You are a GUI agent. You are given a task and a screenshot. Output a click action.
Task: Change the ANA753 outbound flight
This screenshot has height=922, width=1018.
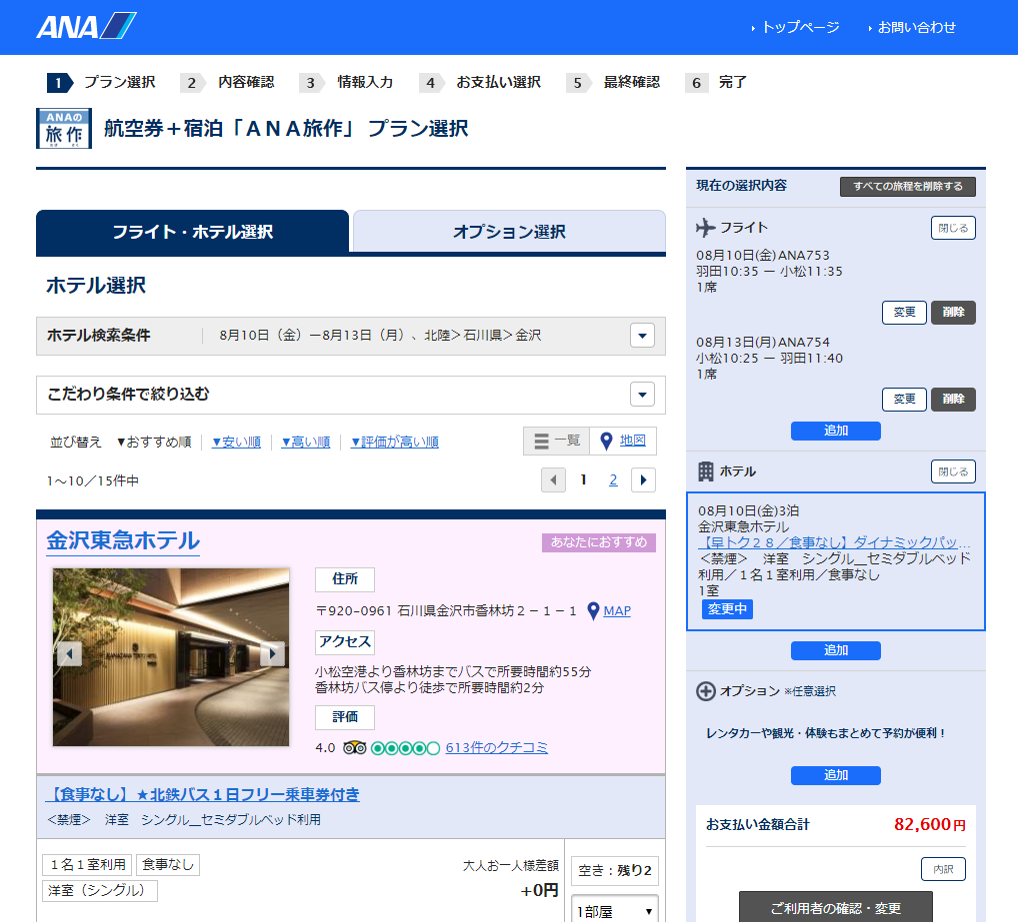(x=904, y=312)
